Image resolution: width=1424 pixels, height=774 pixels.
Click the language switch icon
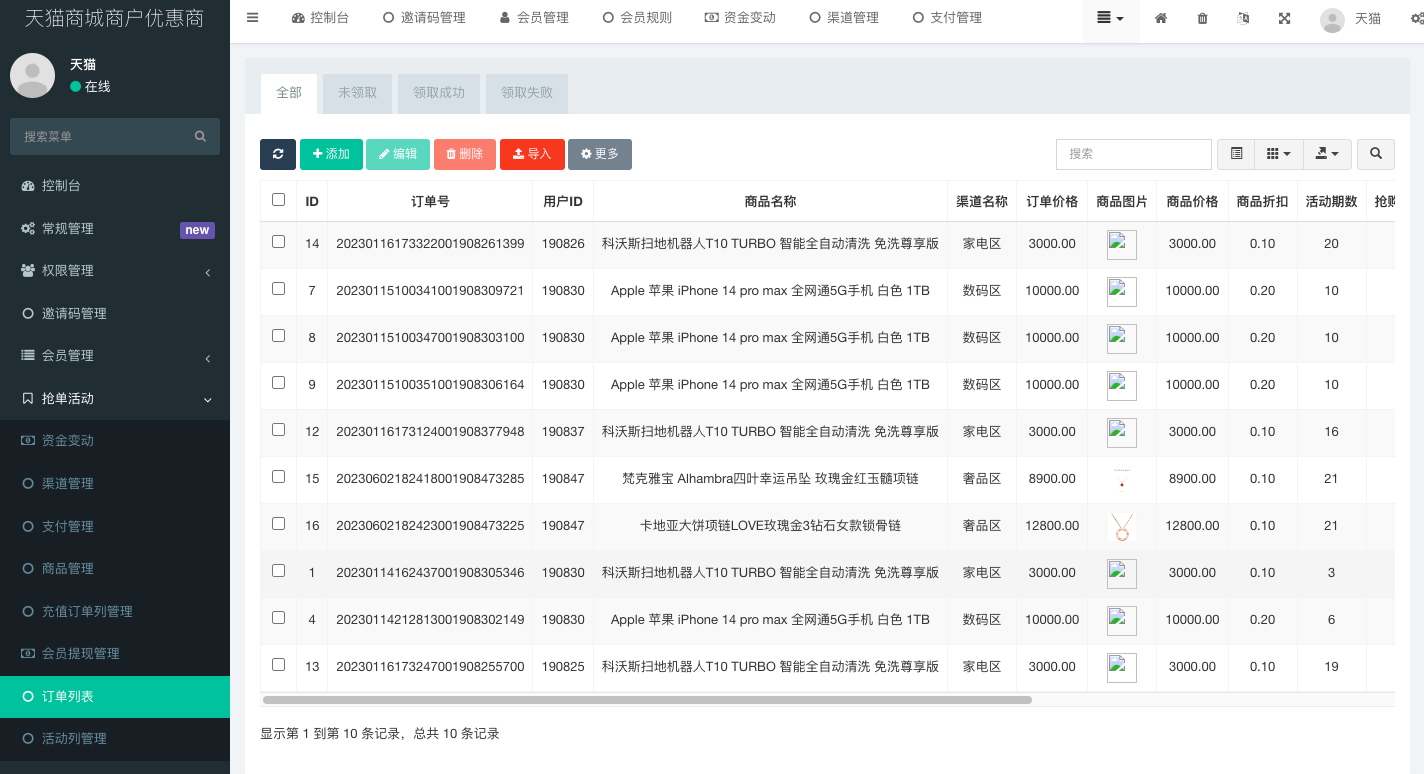coord(1243,18)
